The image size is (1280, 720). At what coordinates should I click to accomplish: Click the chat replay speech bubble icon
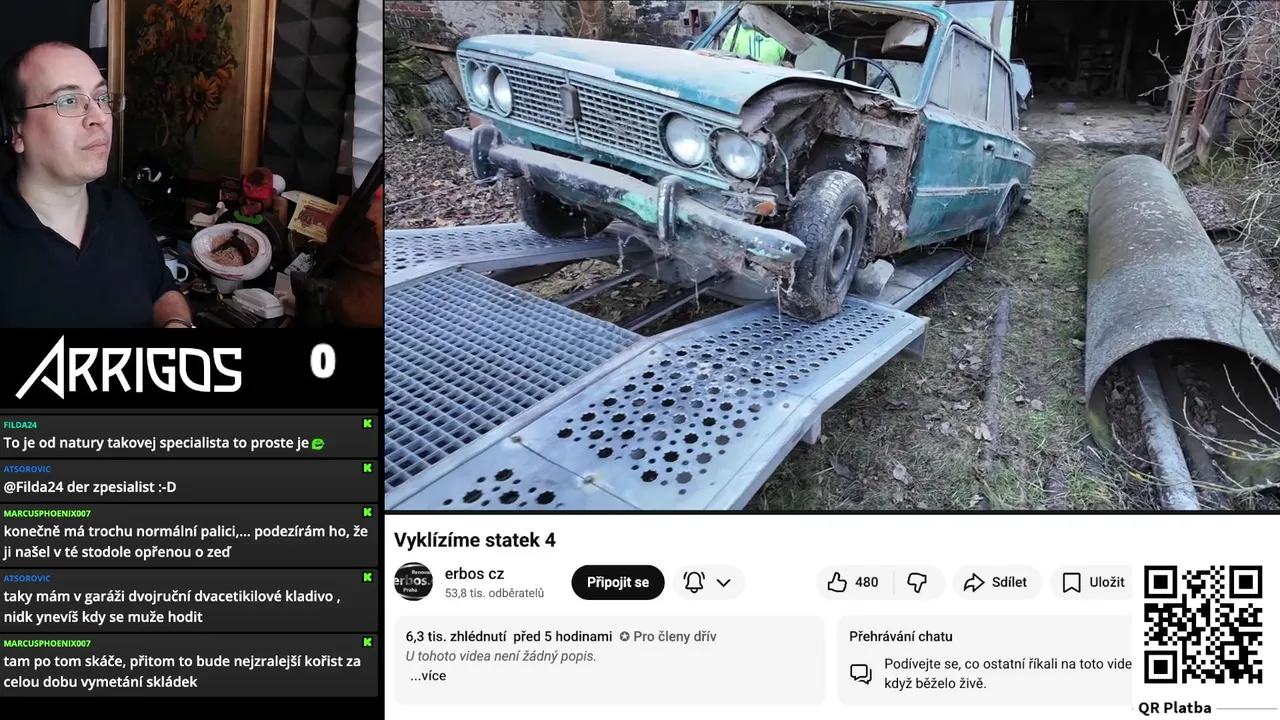click(x=861, y=673)
